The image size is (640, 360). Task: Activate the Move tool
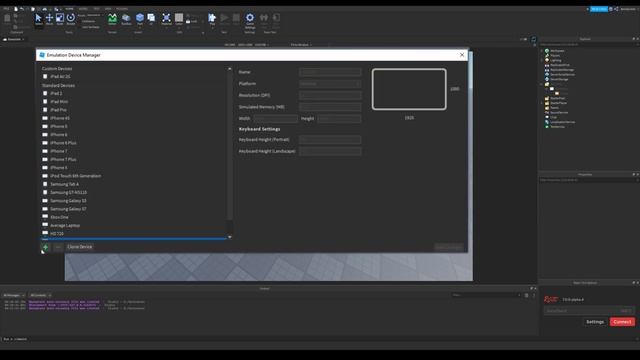[x=49, y=19]
